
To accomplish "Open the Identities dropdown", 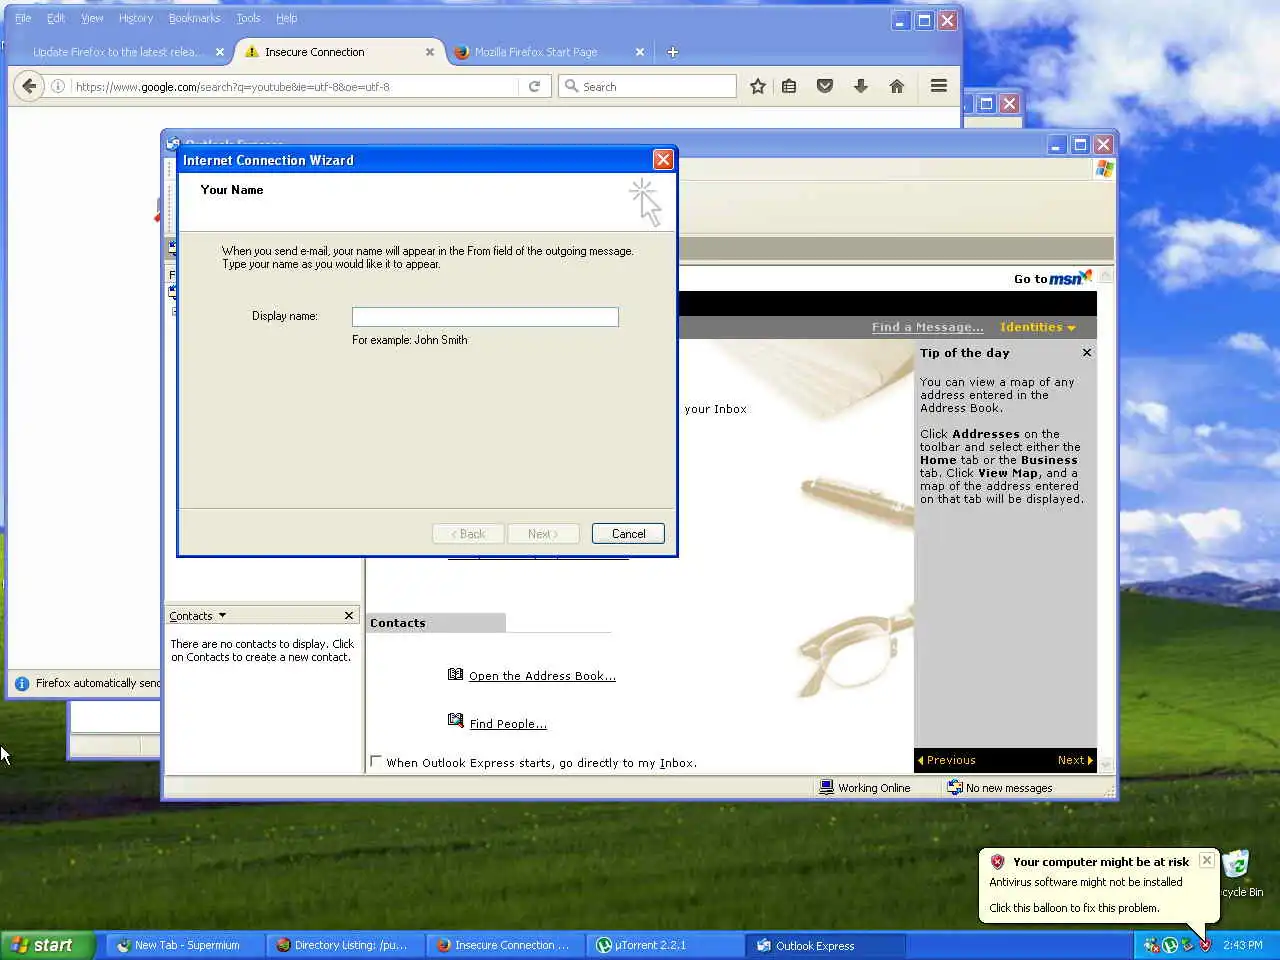I will pyautogui.click(x=1038, y=327).
